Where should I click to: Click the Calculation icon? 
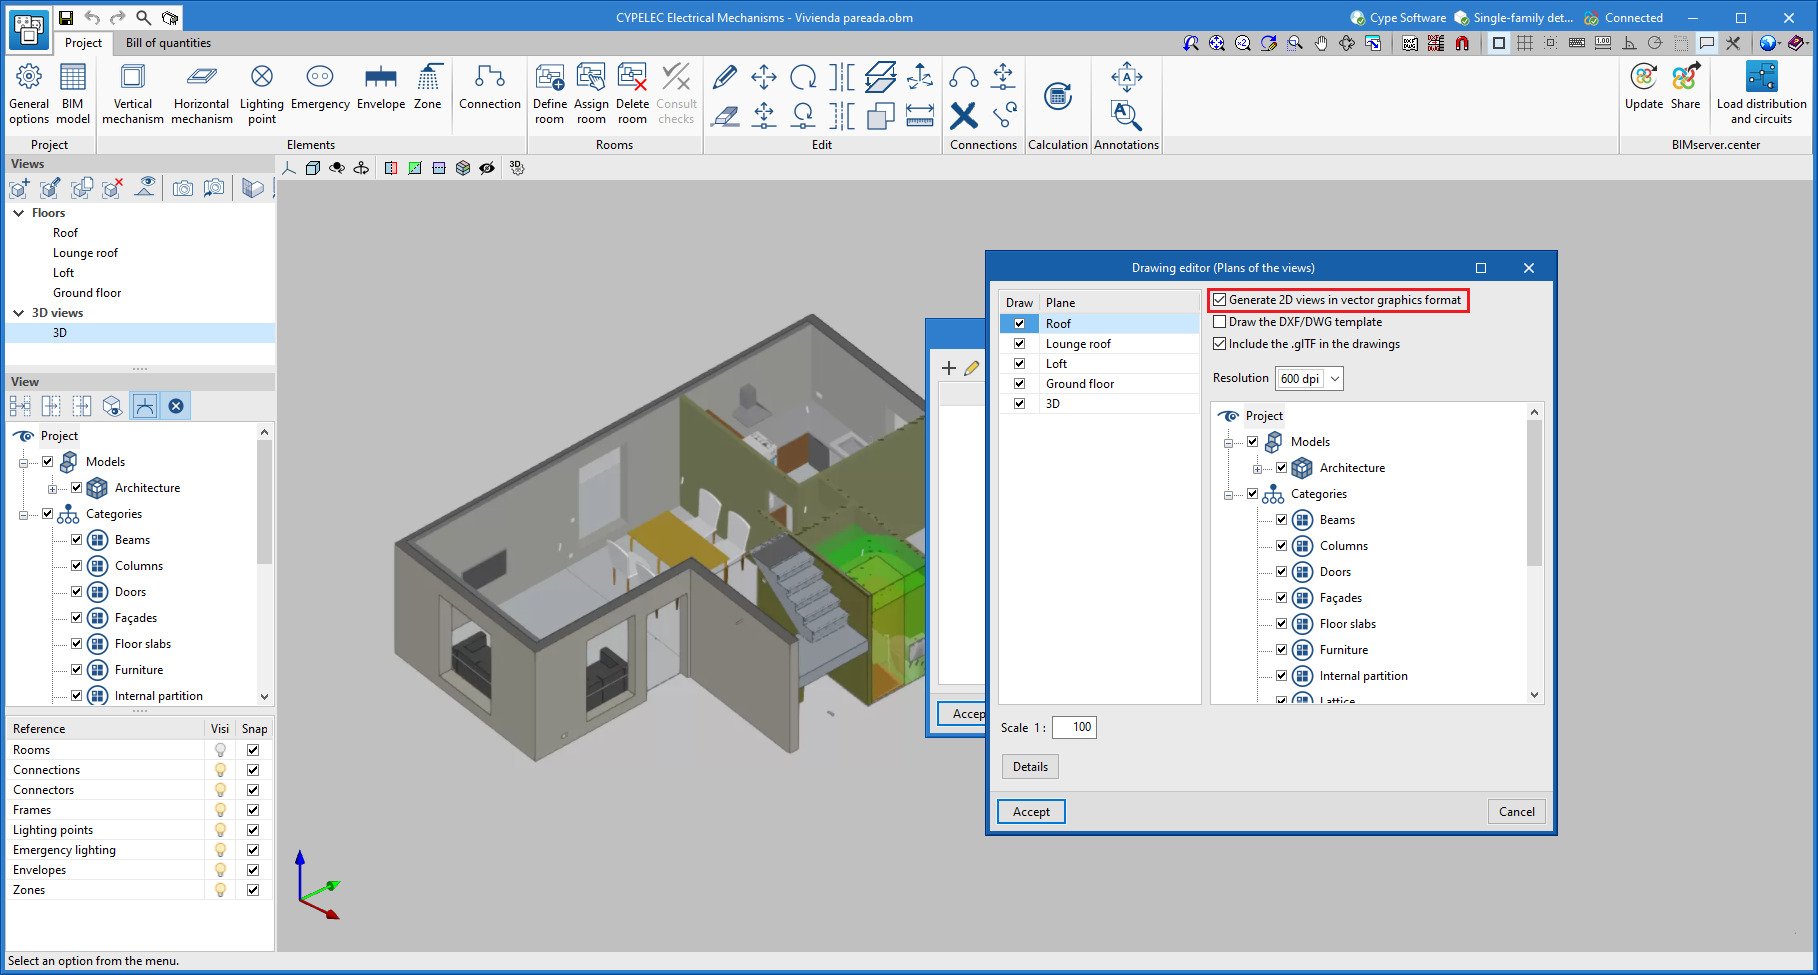[x=1057, y=98]
